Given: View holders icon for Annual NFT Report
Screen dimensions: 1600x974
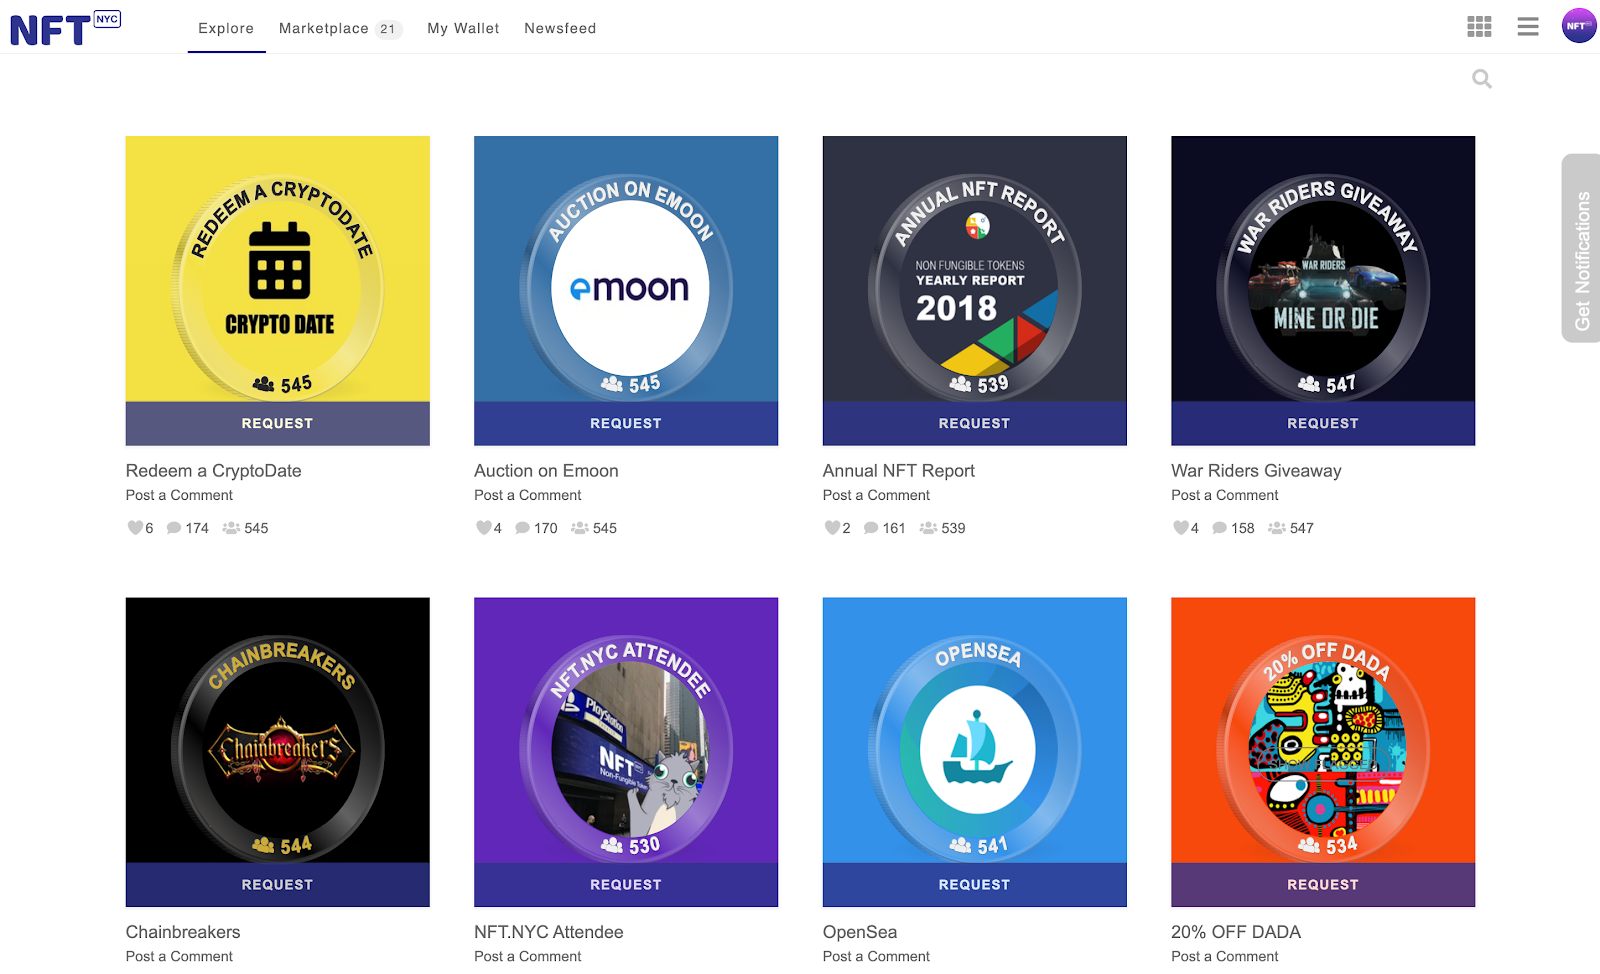Looking at the screenshot, I should 928,528.
